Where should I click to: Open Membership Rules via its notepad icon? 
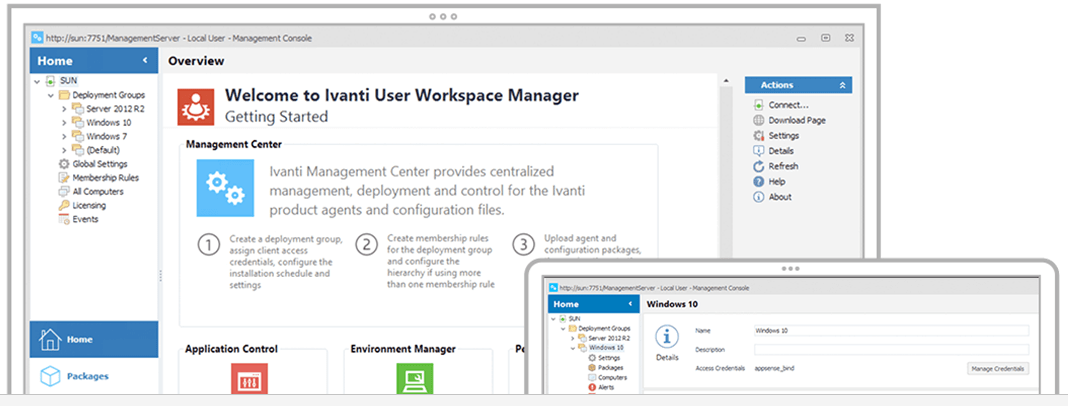tap(64, 178)
